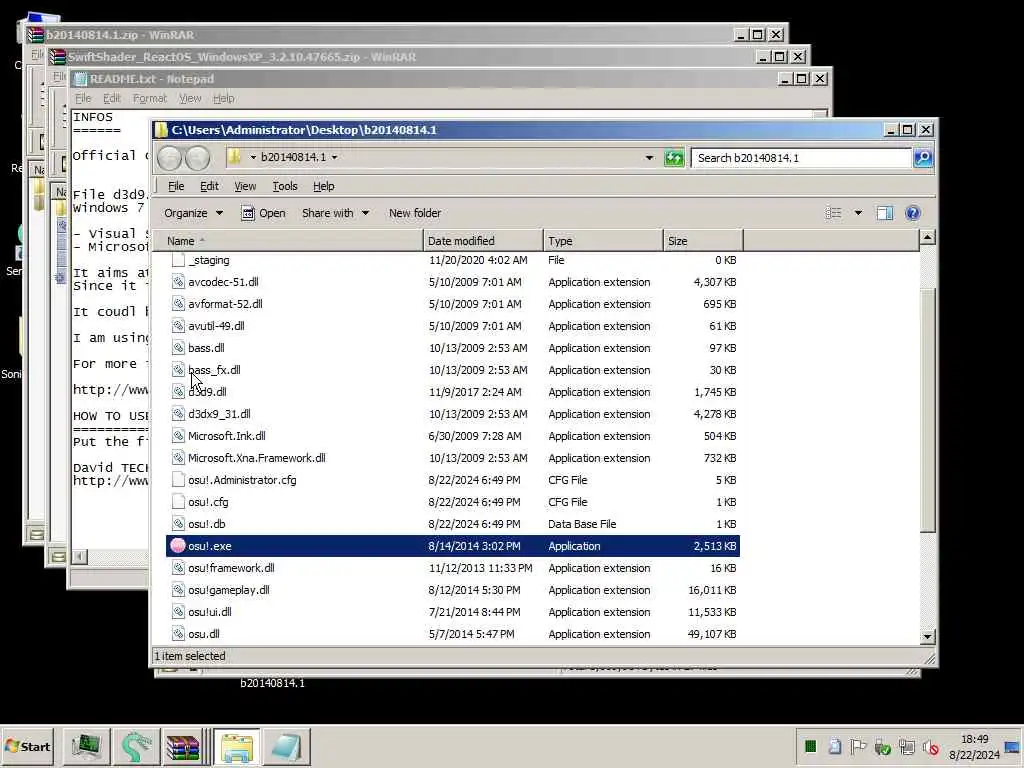Click the osu!.cfg file icon

click(x=178, y=502)
